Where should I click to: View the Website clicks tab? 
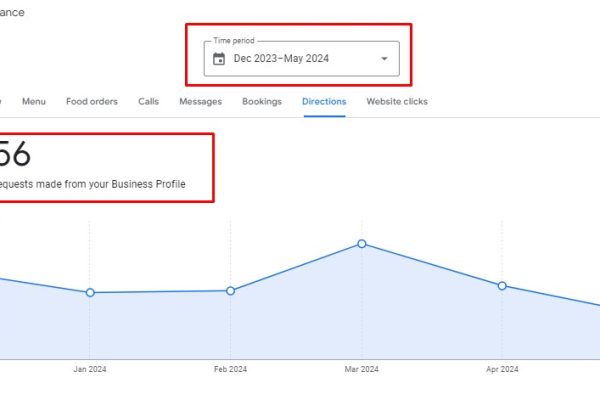[x=397, y=101]
